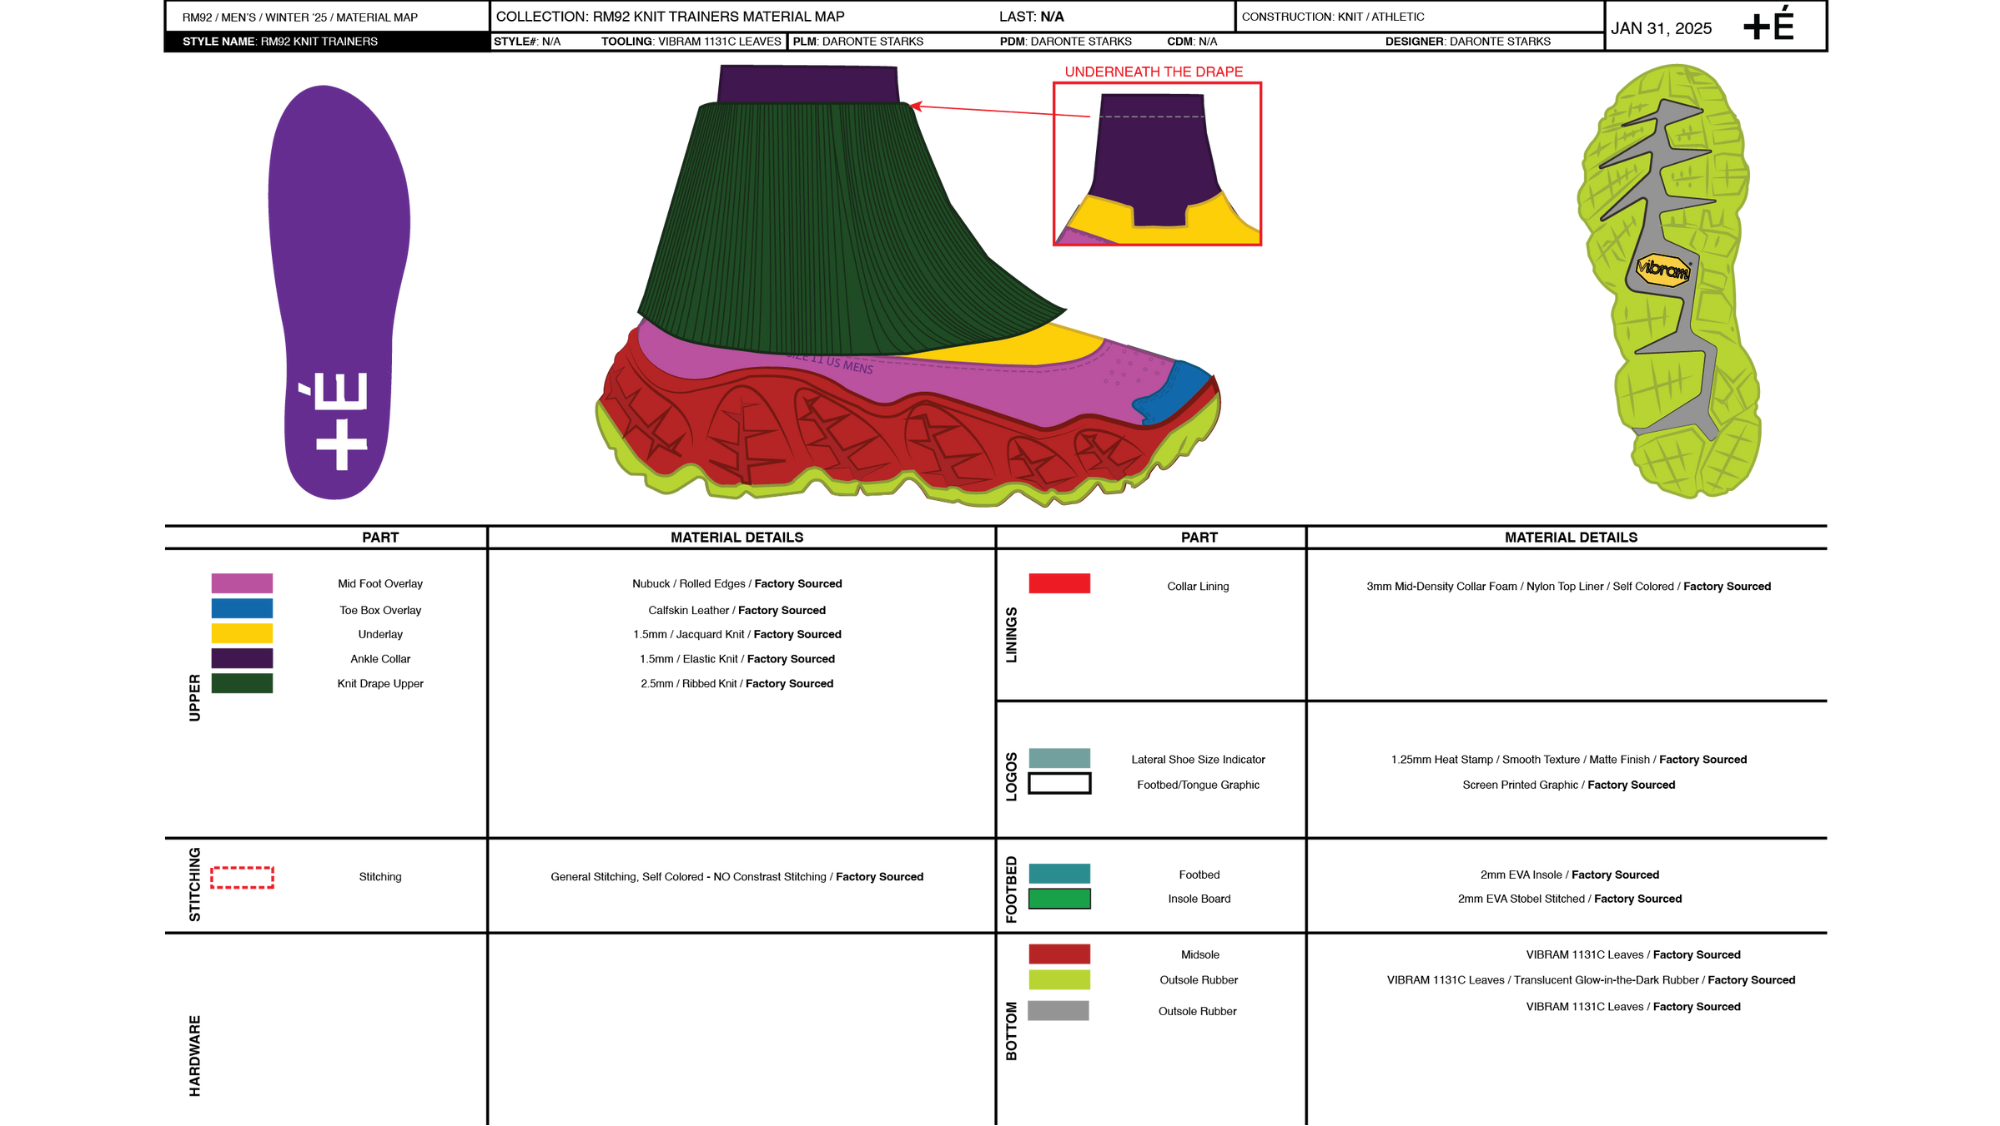Click 'STYLE#: N/A' in the header

point(527,42)
